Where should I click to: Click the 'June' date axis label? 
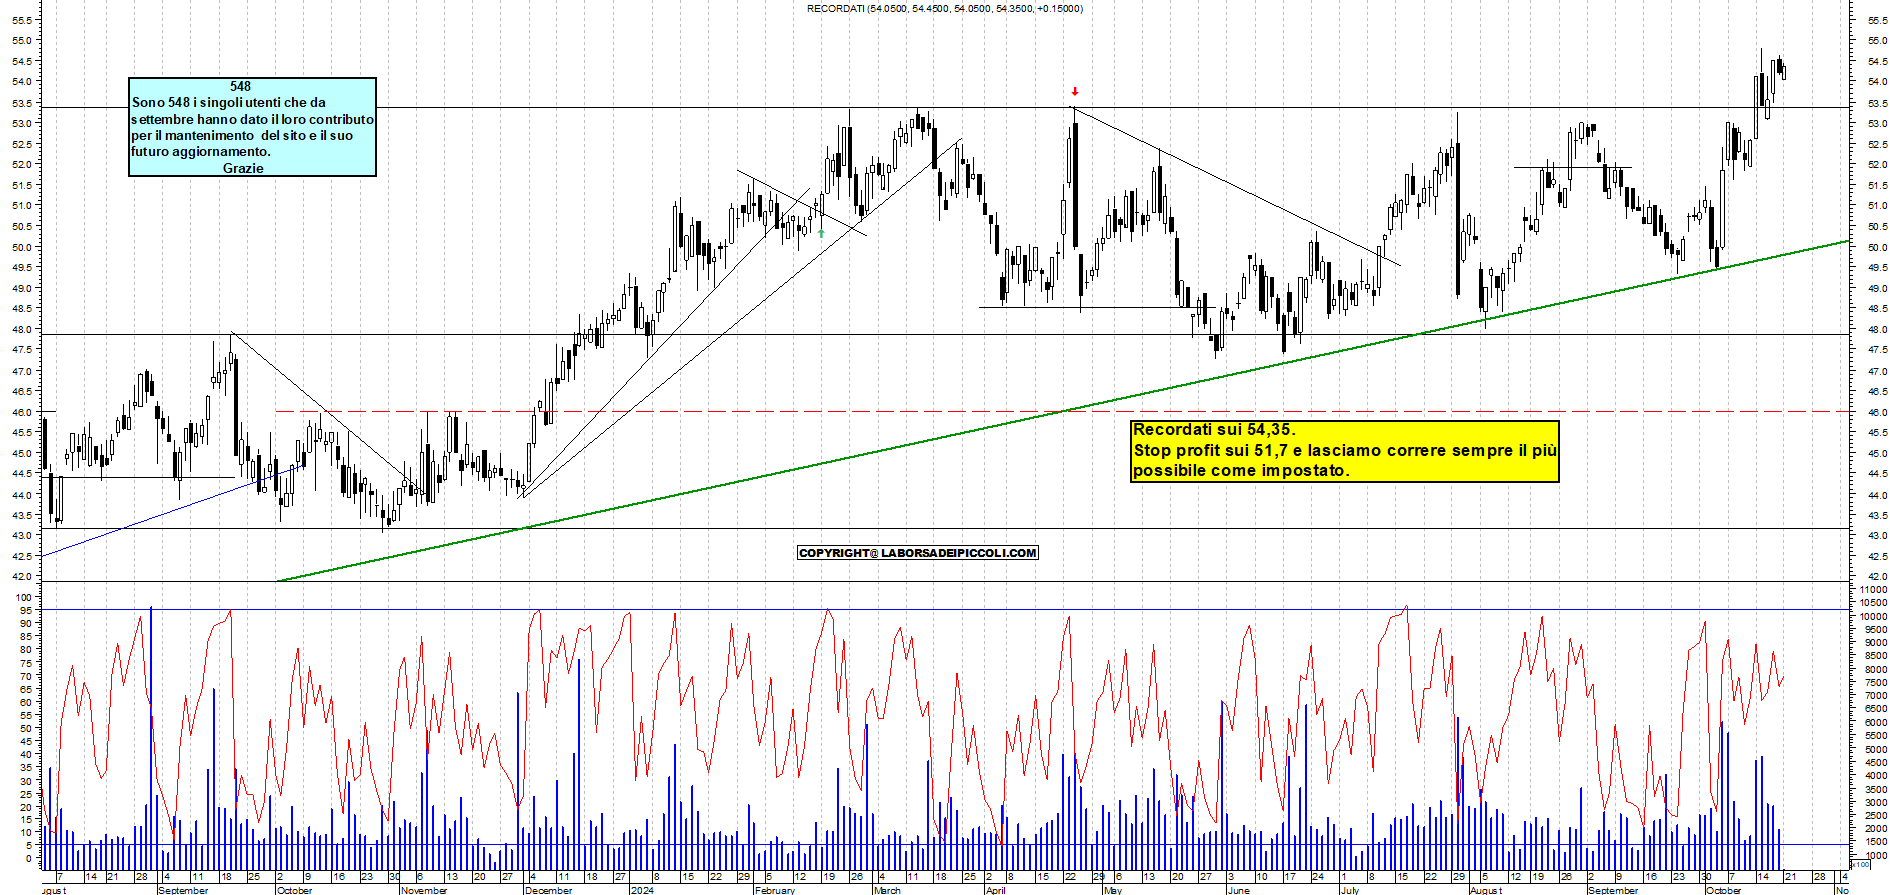tap(1238, 890)
